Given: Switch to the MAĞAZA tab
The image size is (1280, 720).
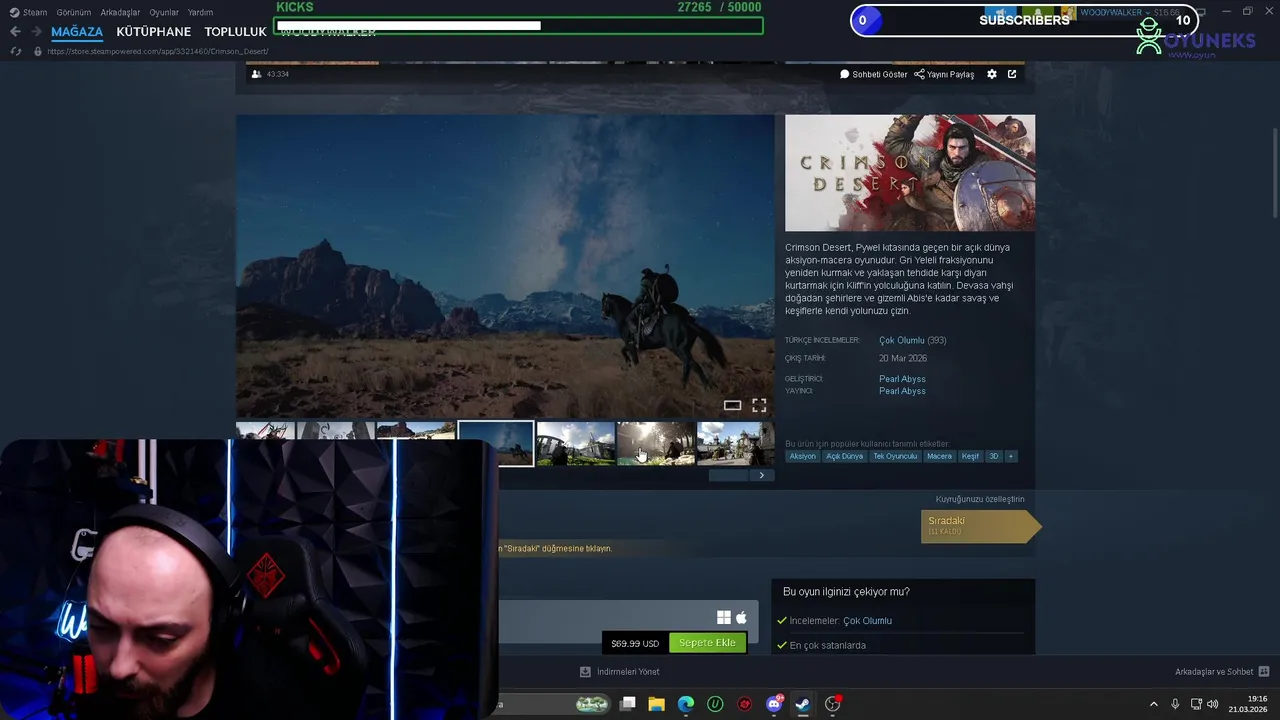Looking at the screenshot, I should coord(77,31).
